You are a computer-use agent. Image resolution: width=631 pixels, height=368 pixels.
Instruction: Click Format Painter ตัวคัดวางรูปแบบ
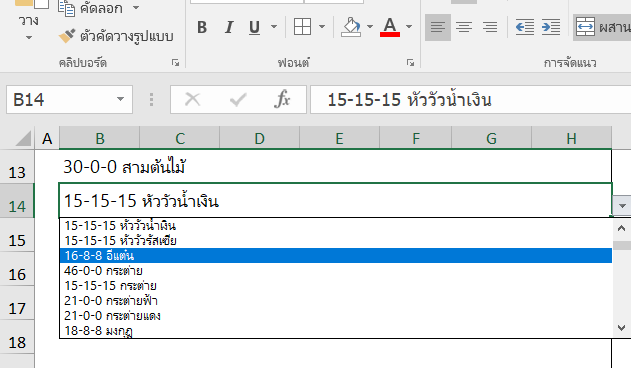[x=116, y=36]
